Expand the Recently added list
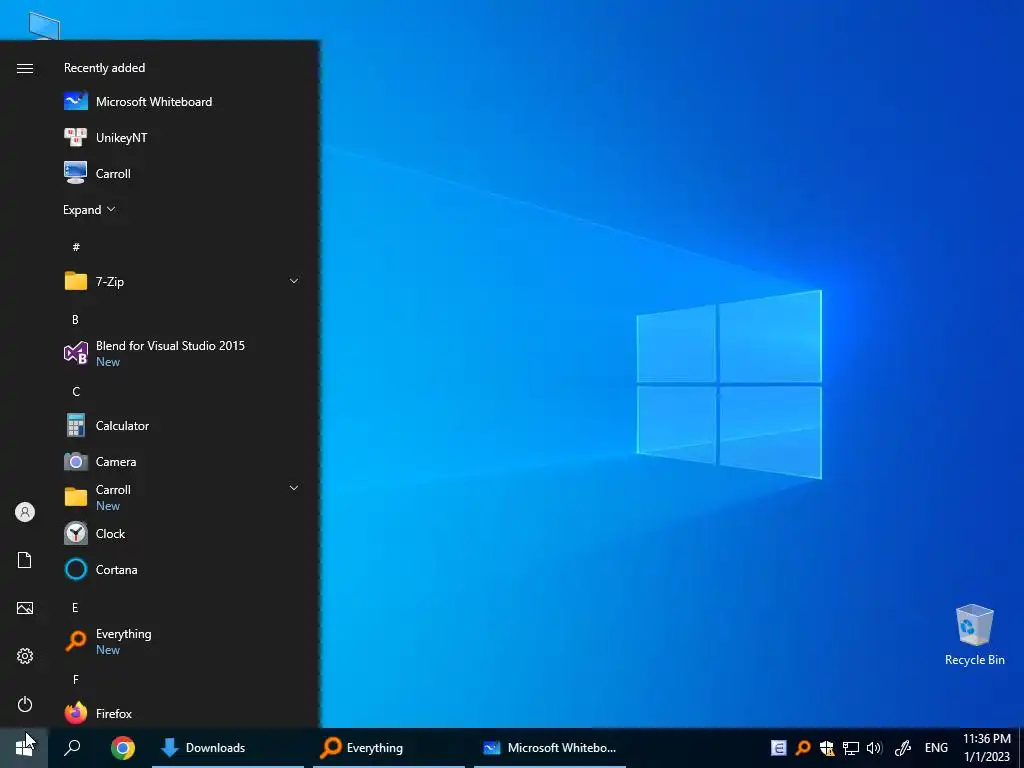This screenshot has height=768, width=1024. point(89,210)
